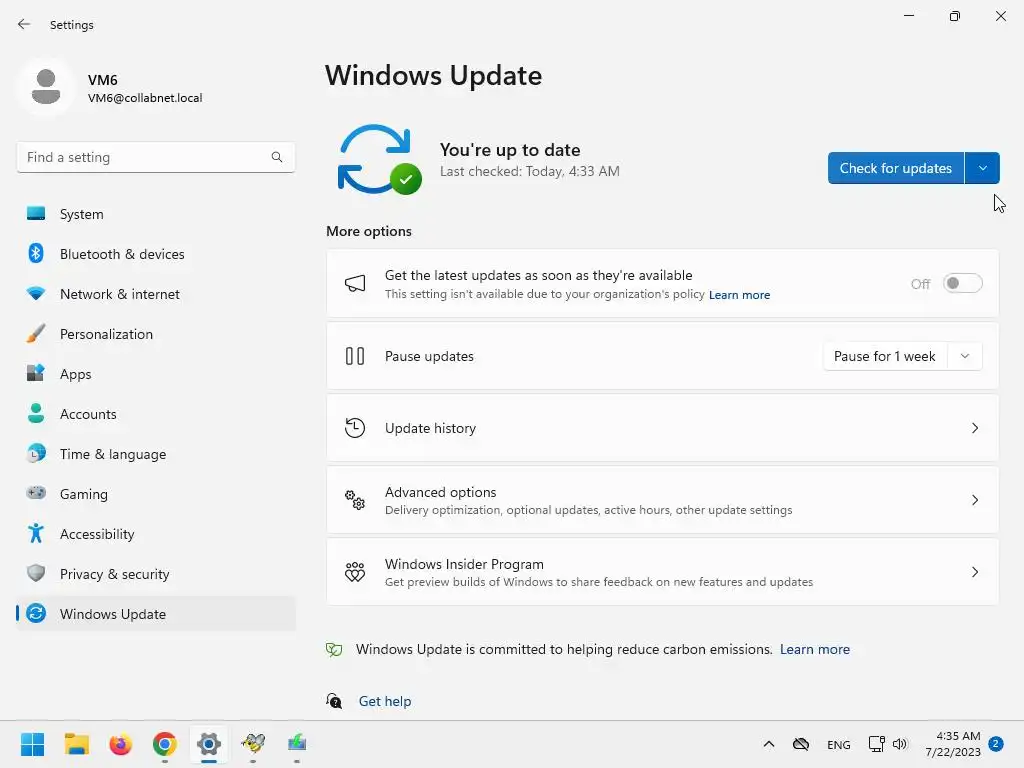Open Privacy & security page
The height and width of the screenshot is (768, 1024).
tap(156, 573)
